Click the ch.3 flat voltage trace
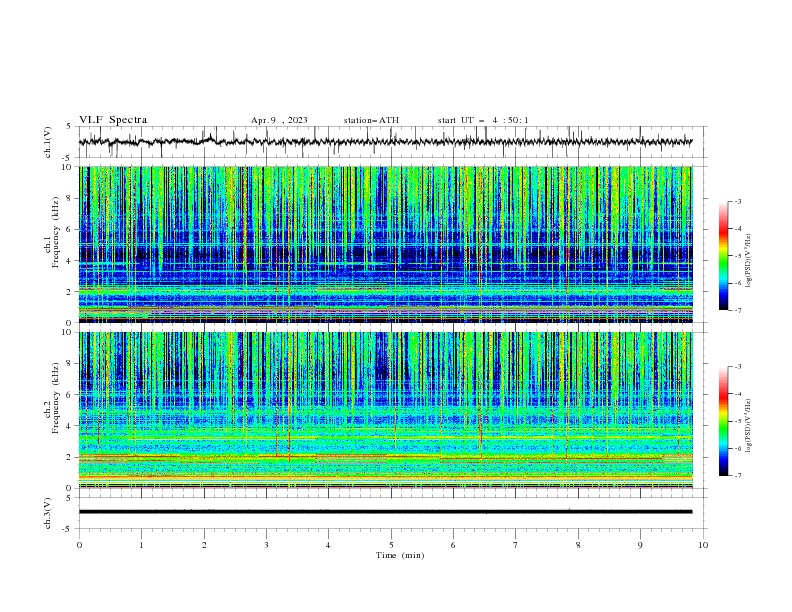This screenshot has width=792, height=612. [x=386, y=512]
